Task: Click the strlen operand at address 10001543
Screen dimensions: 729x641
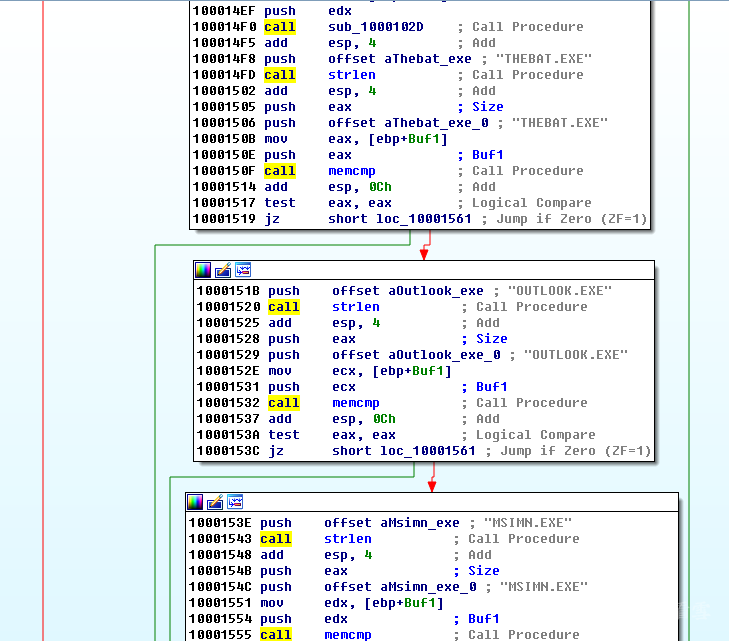Action: [348, 539]
